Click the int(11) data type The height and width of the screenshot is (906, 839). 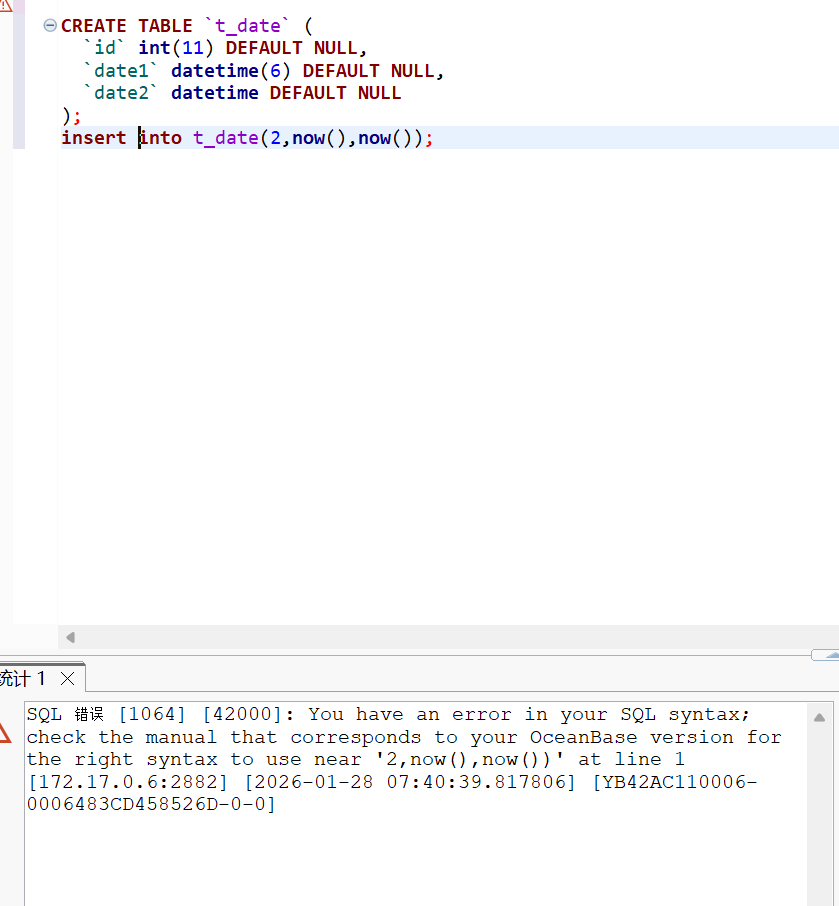[x=177, y=48]
